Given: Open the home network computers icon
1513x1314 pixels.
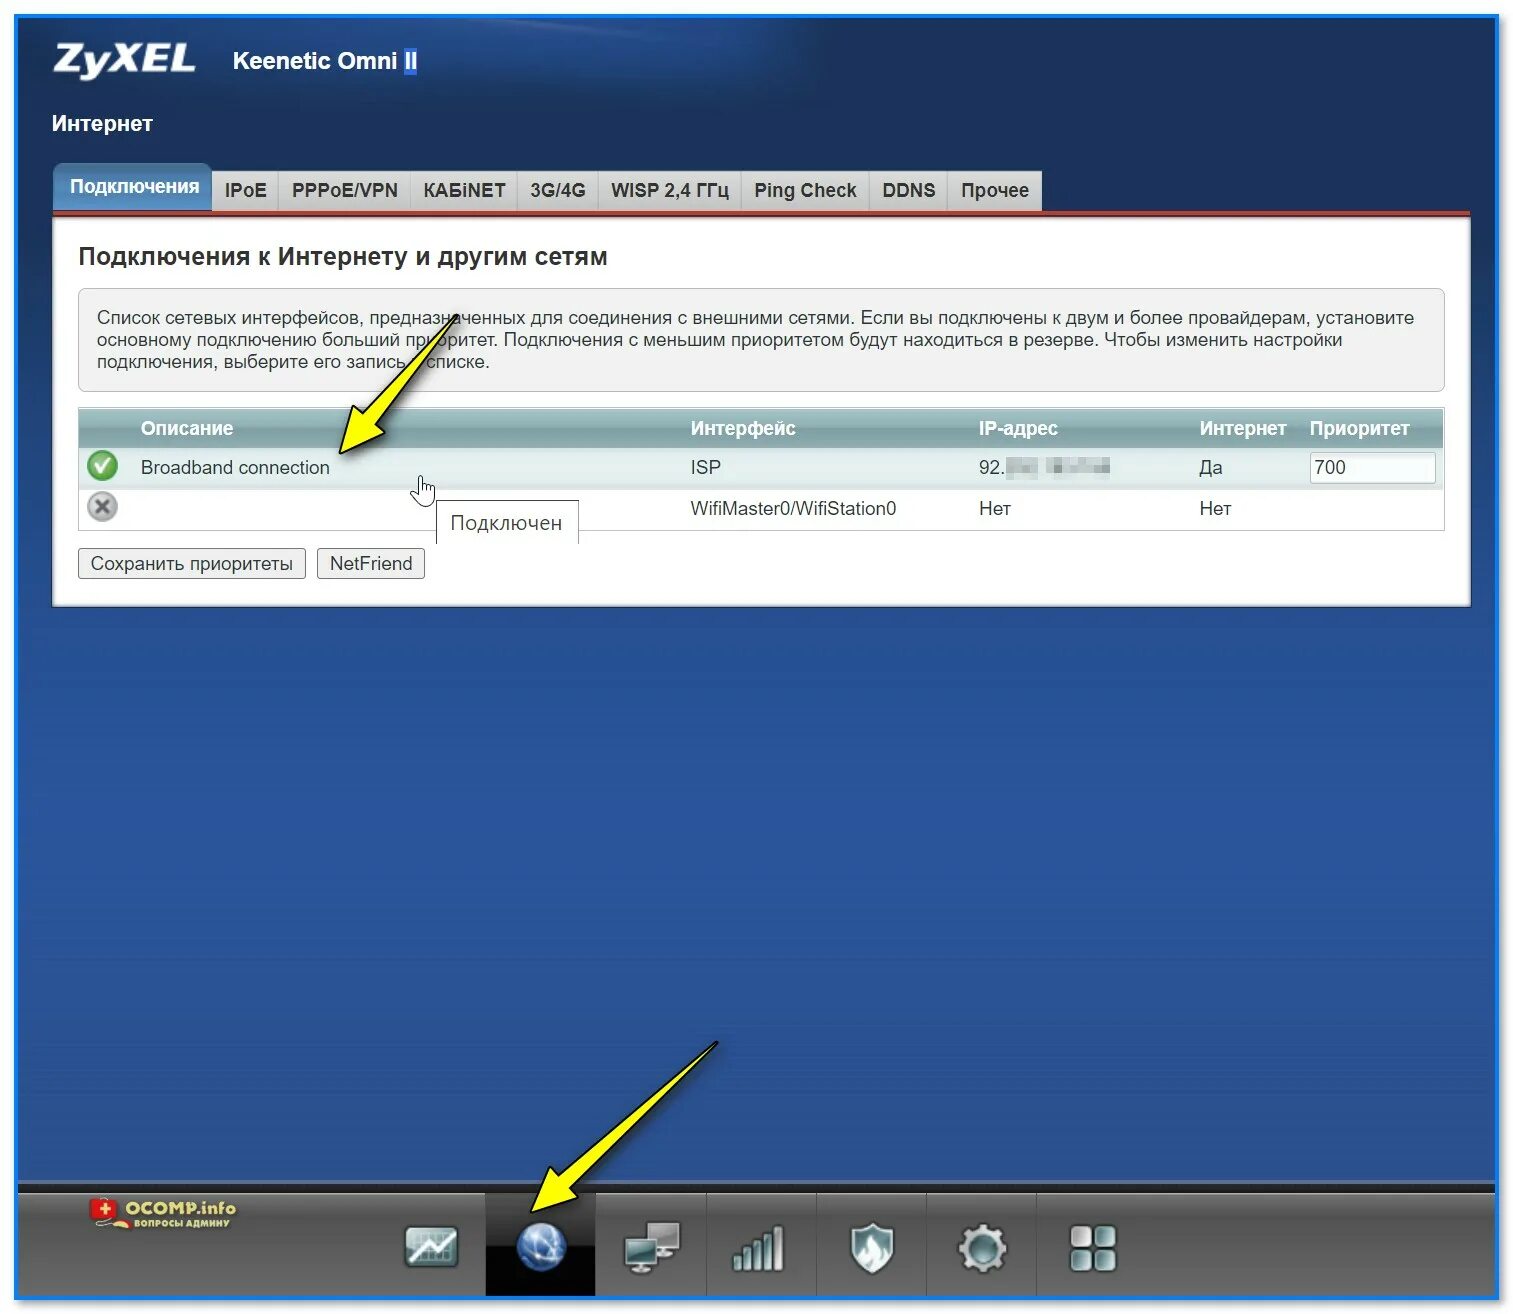Looking at the screenshot, I should 651,1247.
